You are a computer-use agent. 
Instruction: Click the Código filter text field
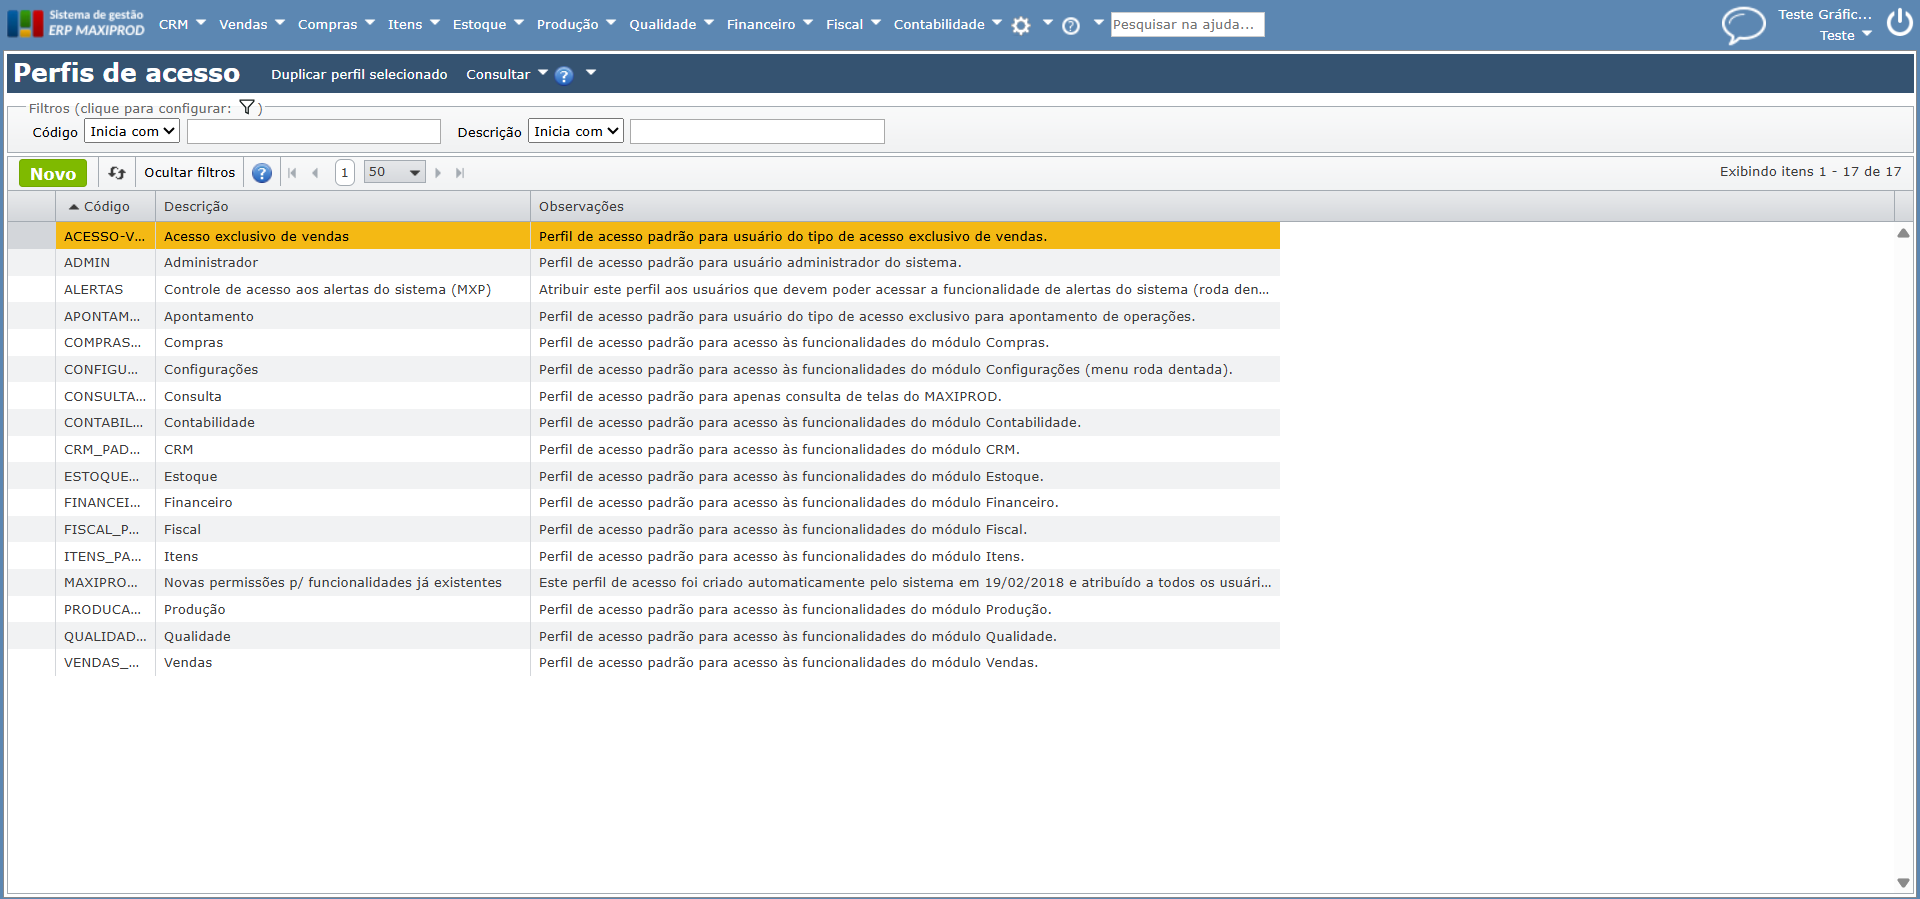tap(314, 131)
